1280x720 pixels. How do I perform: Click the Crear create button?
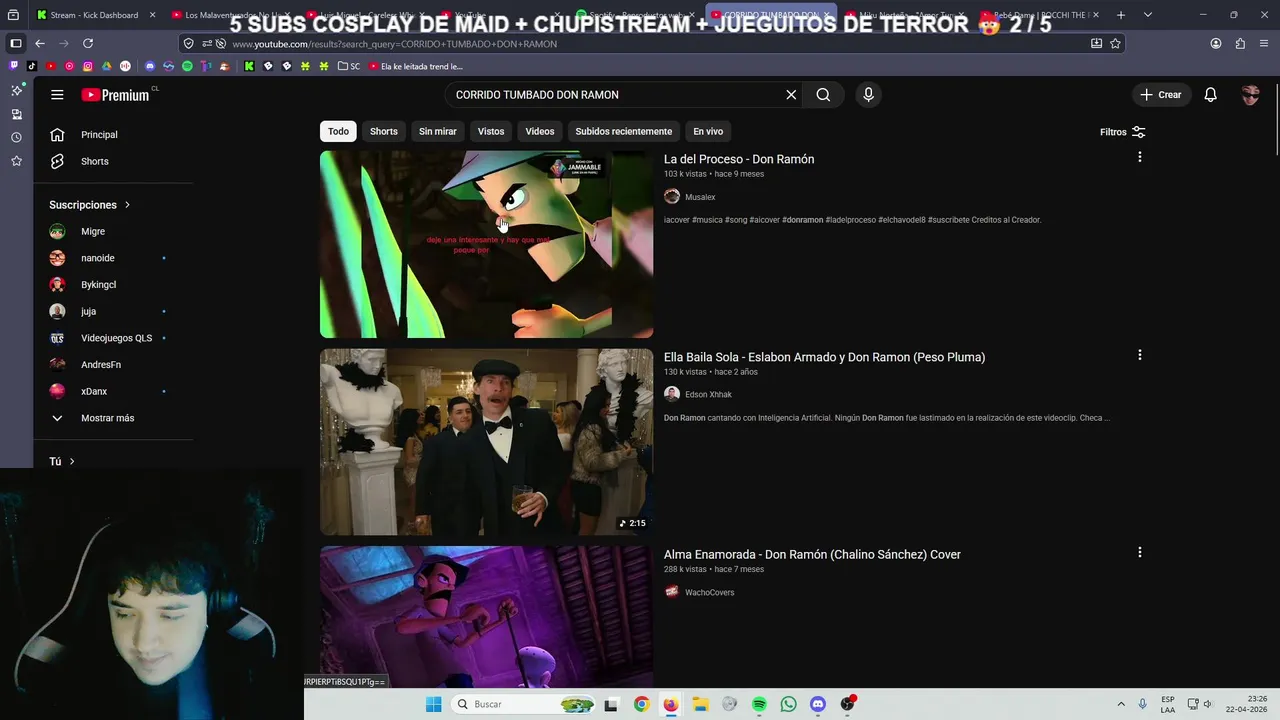point(1160,95)
